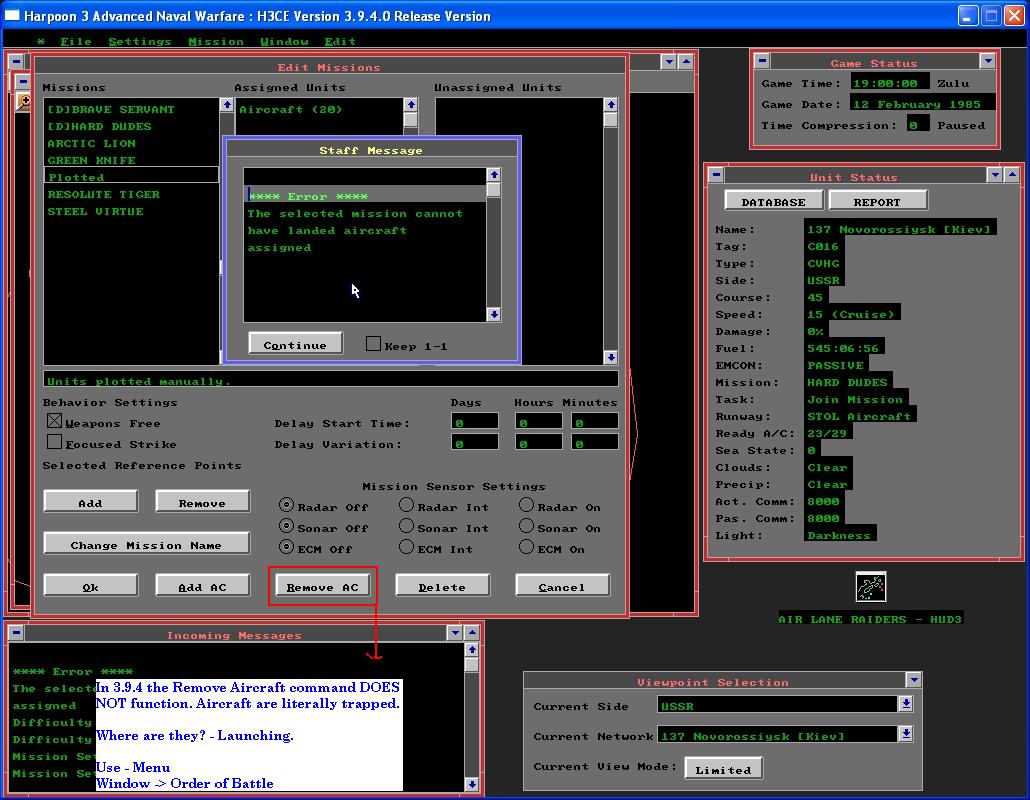Select Sonar Int radio button
This screenshot has width=1030, height=800.
click(x=407, y=525)
